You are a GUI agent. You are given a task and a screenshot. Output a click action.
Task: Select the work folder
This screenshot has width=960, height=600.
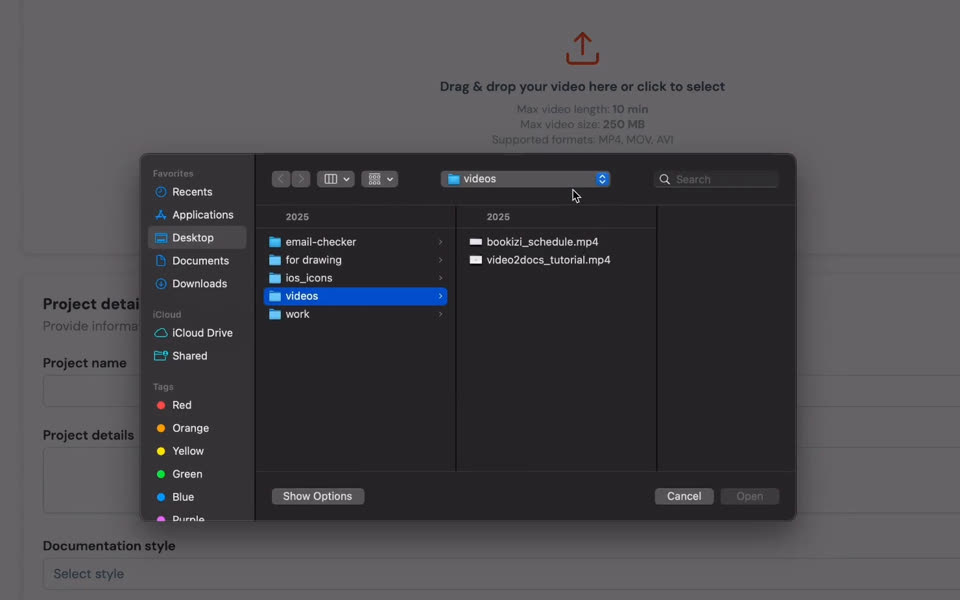355,314
